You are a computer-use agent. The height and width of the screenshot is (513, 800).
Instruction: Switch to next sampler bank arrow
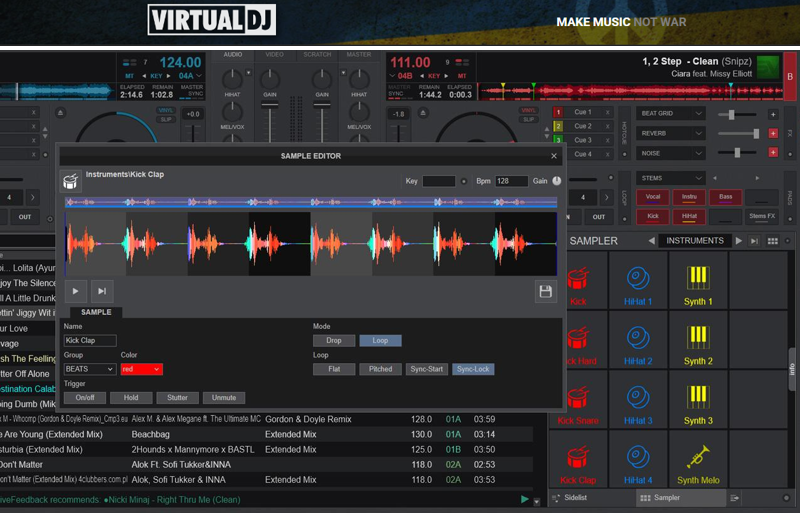[739, 240]
